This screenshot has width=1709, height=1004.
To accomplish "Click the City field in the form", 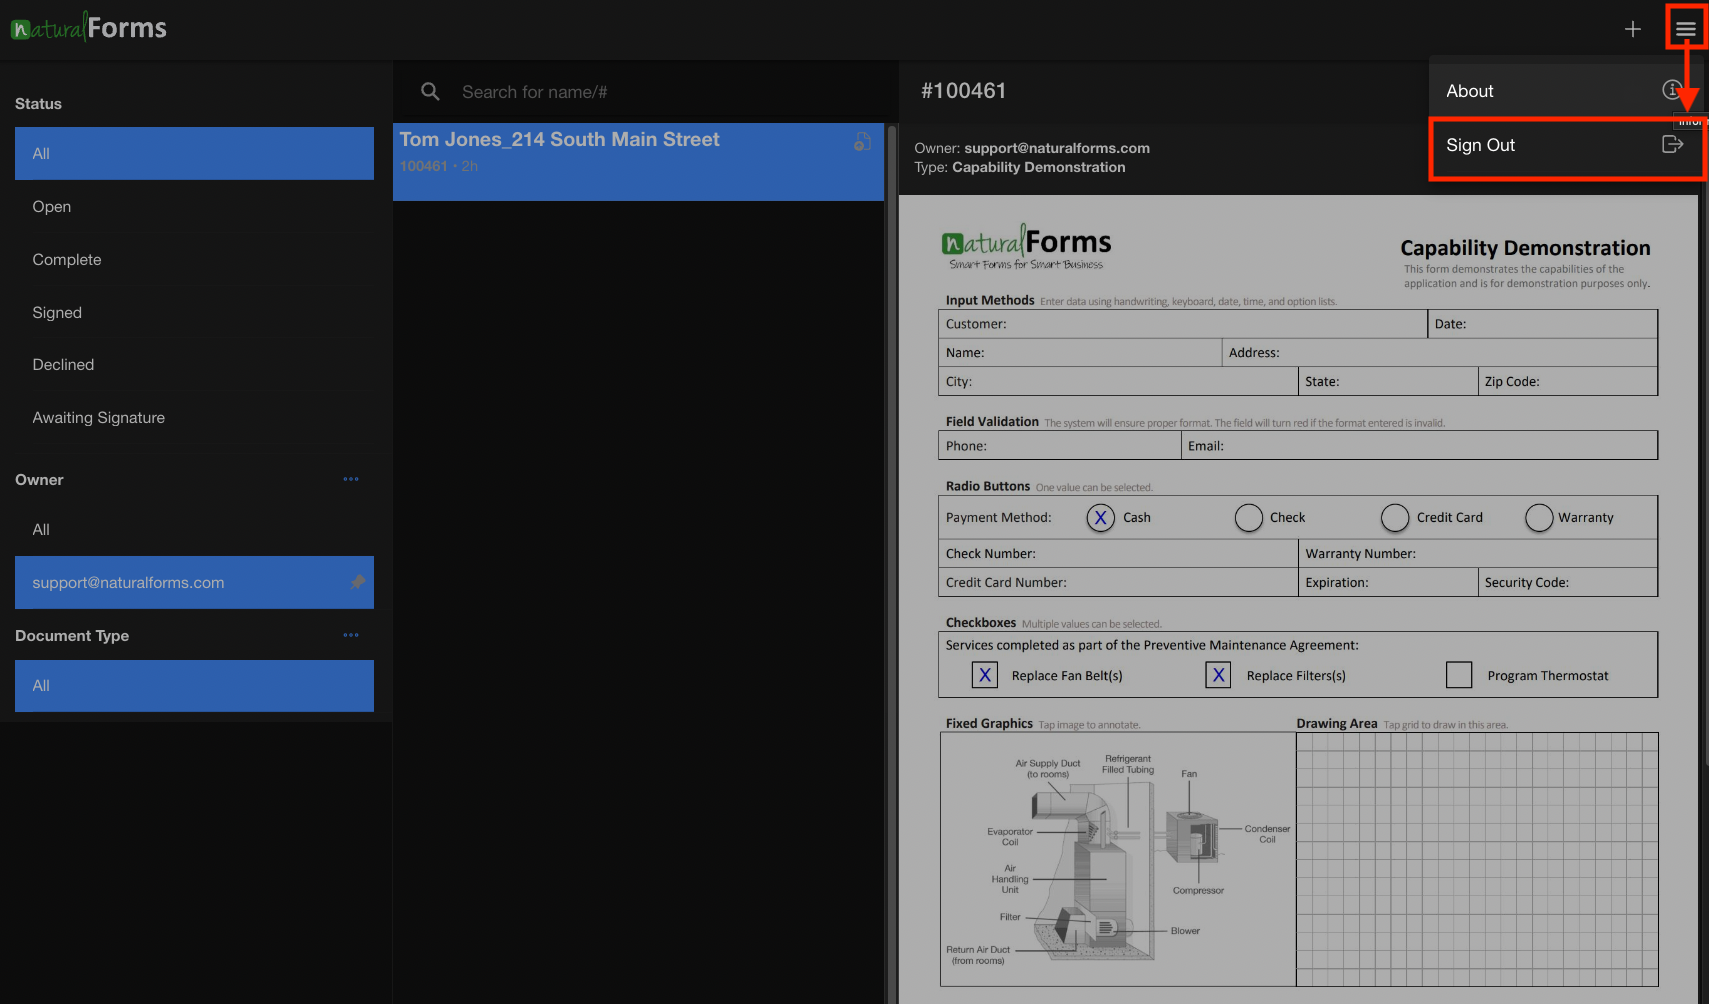I will tap(1118, 382).
